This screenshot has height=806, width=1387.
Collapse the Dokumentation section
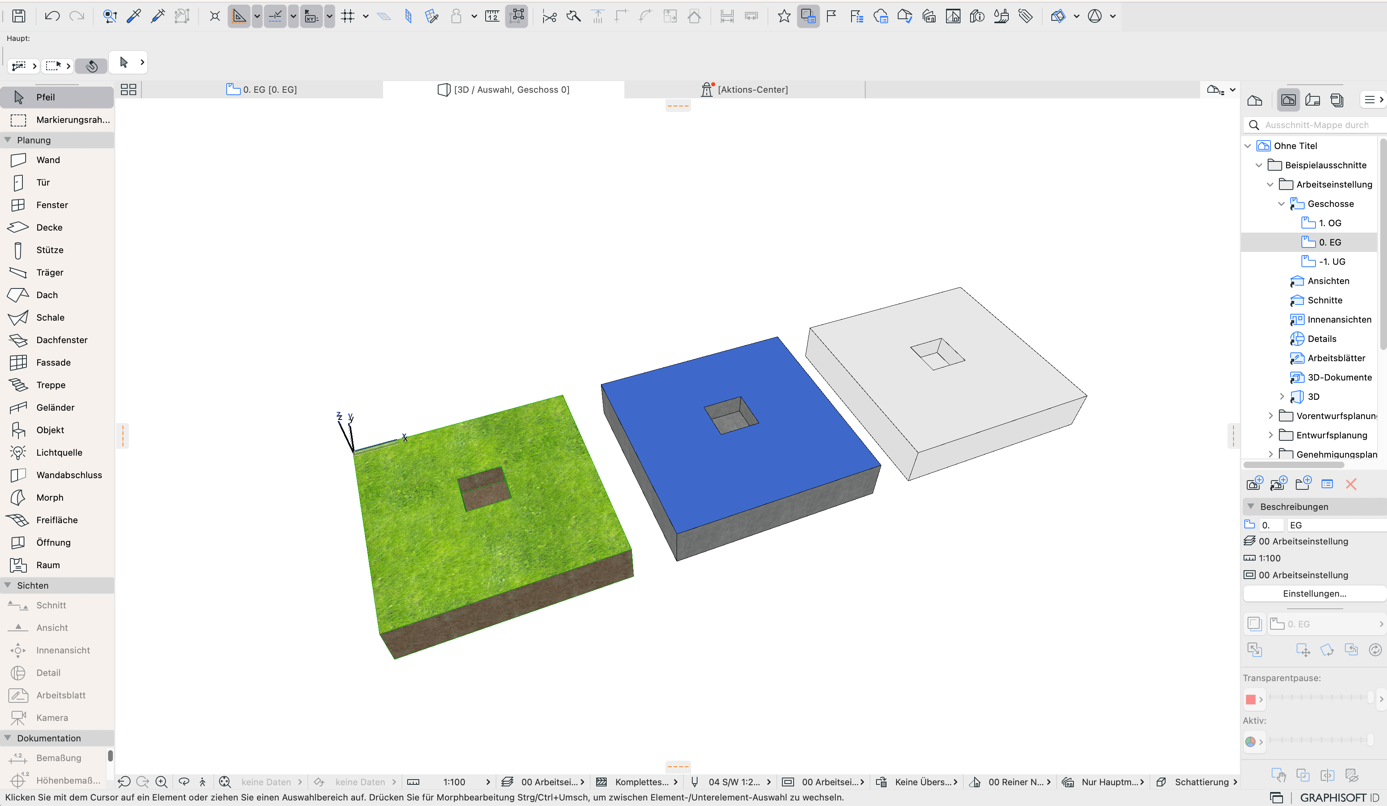[8, 738]
